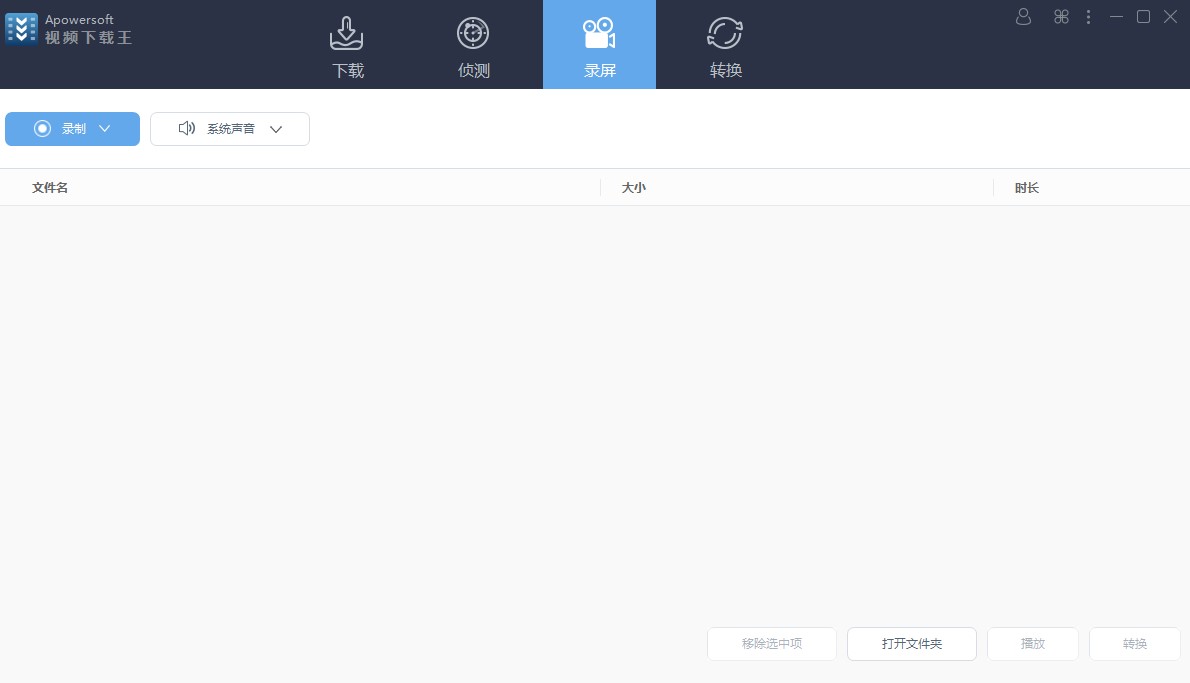Switch to the 下载 download tab
Screen dimensions: 1190x683
tap(347, 45)
